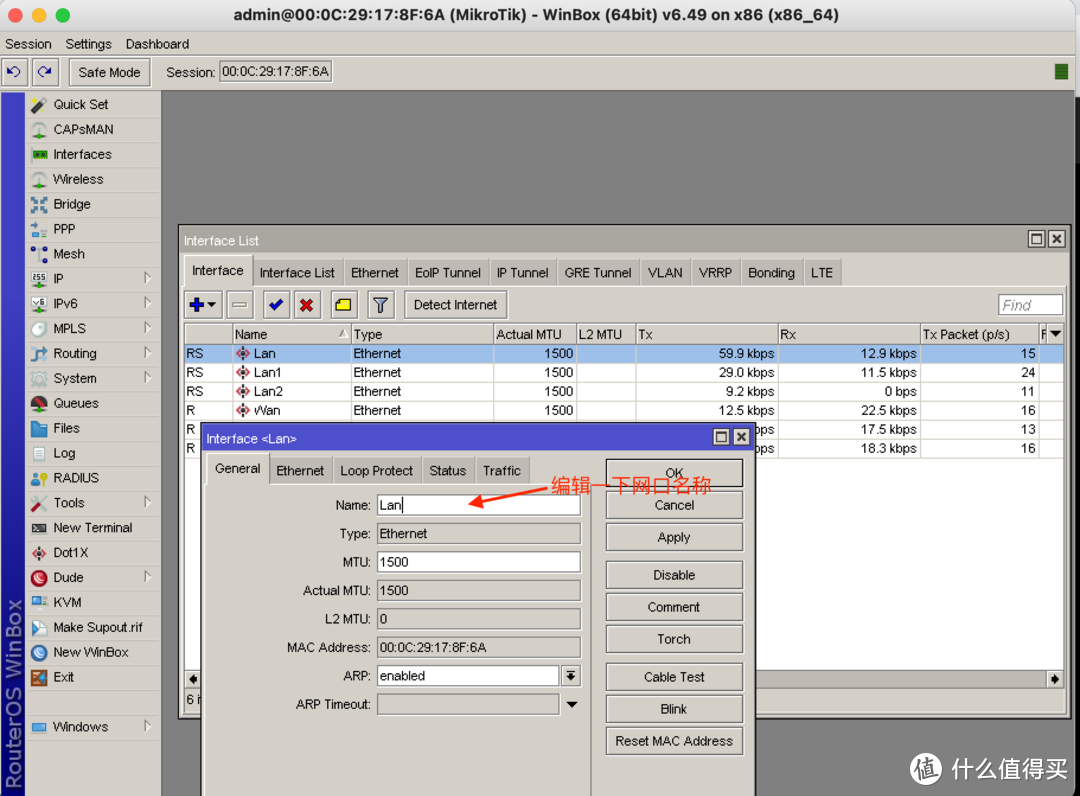1080x796 pixels.
Task: Open New Terminal from sidebar
Action: tap(92, 528)
